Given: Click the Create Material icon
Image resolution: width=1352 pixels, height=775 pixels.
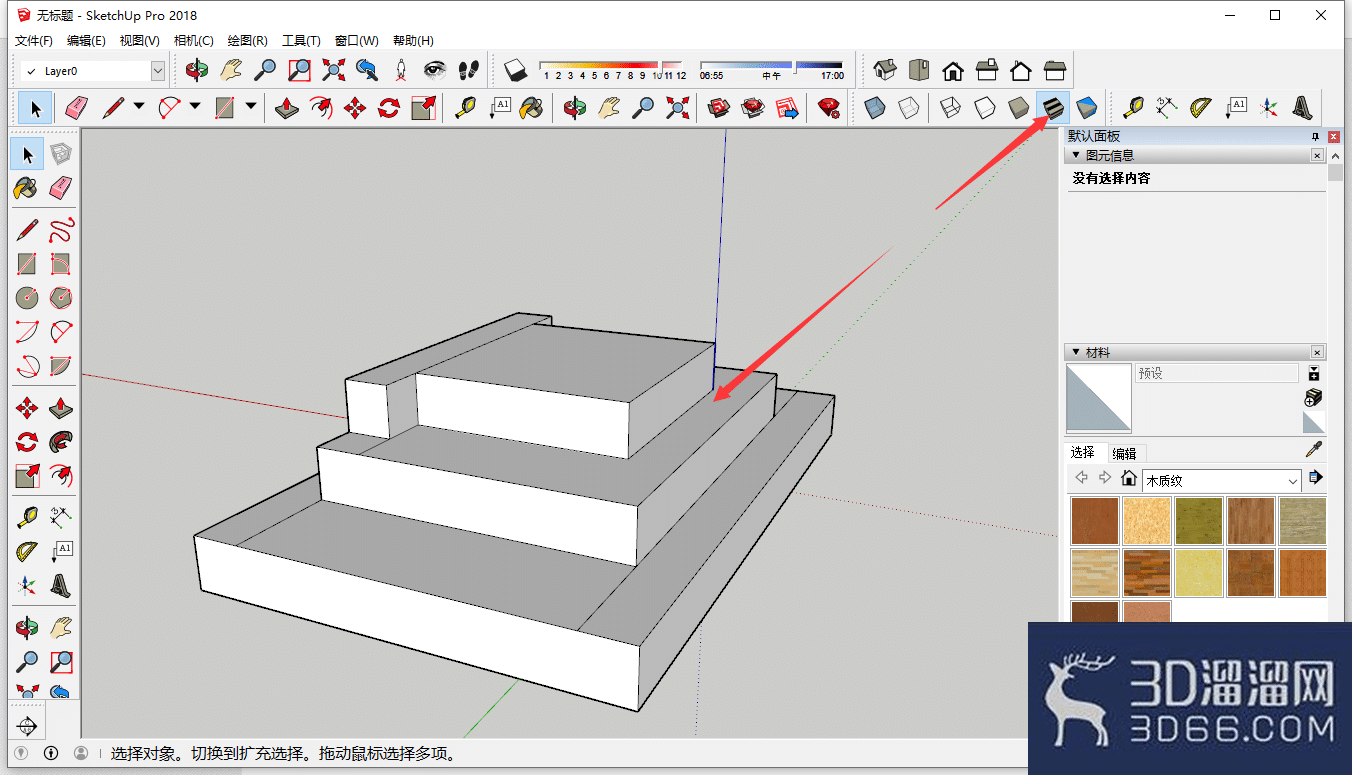Looking at the screenshot, I should [1314, 398].
